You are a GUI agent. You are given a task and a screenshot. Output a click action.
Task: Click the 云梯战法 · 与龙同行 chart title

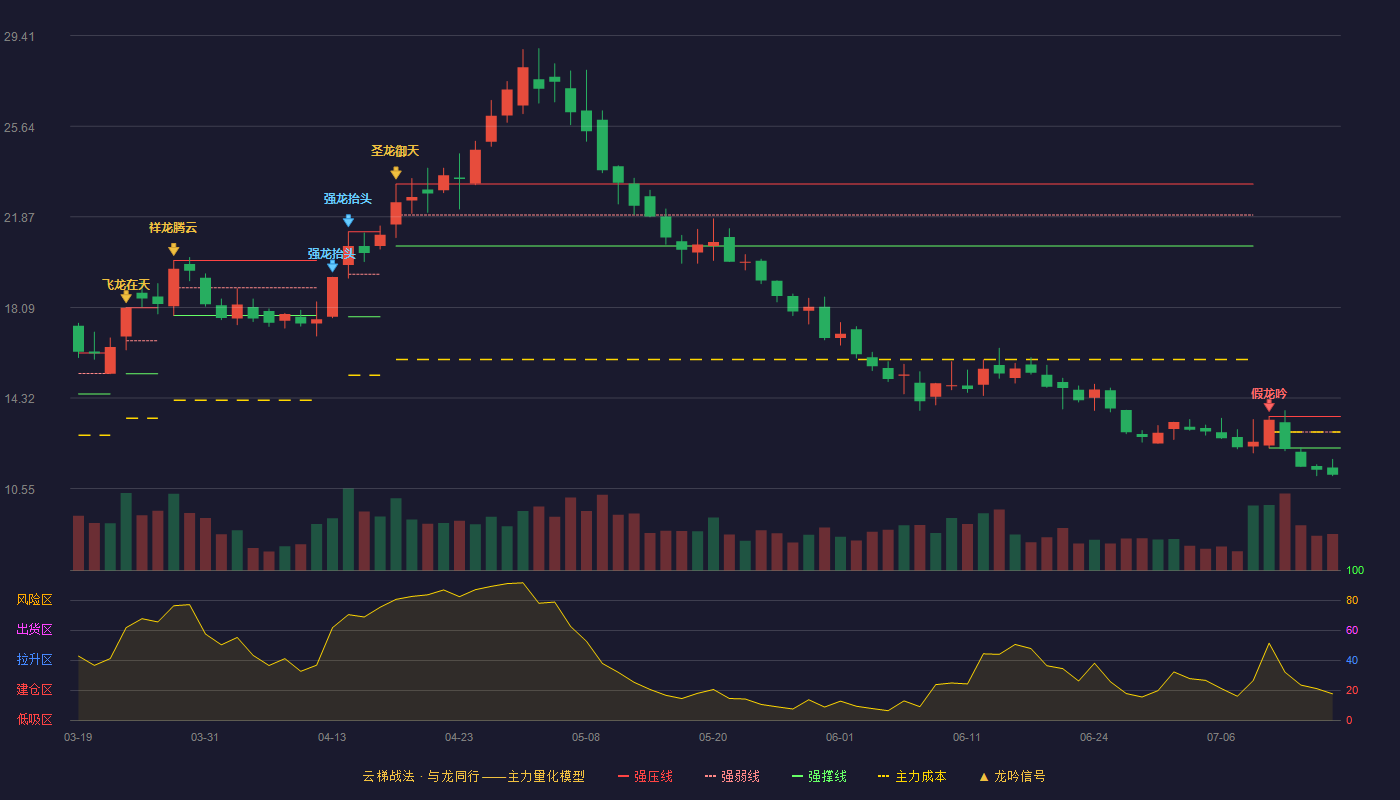(474, 776)
